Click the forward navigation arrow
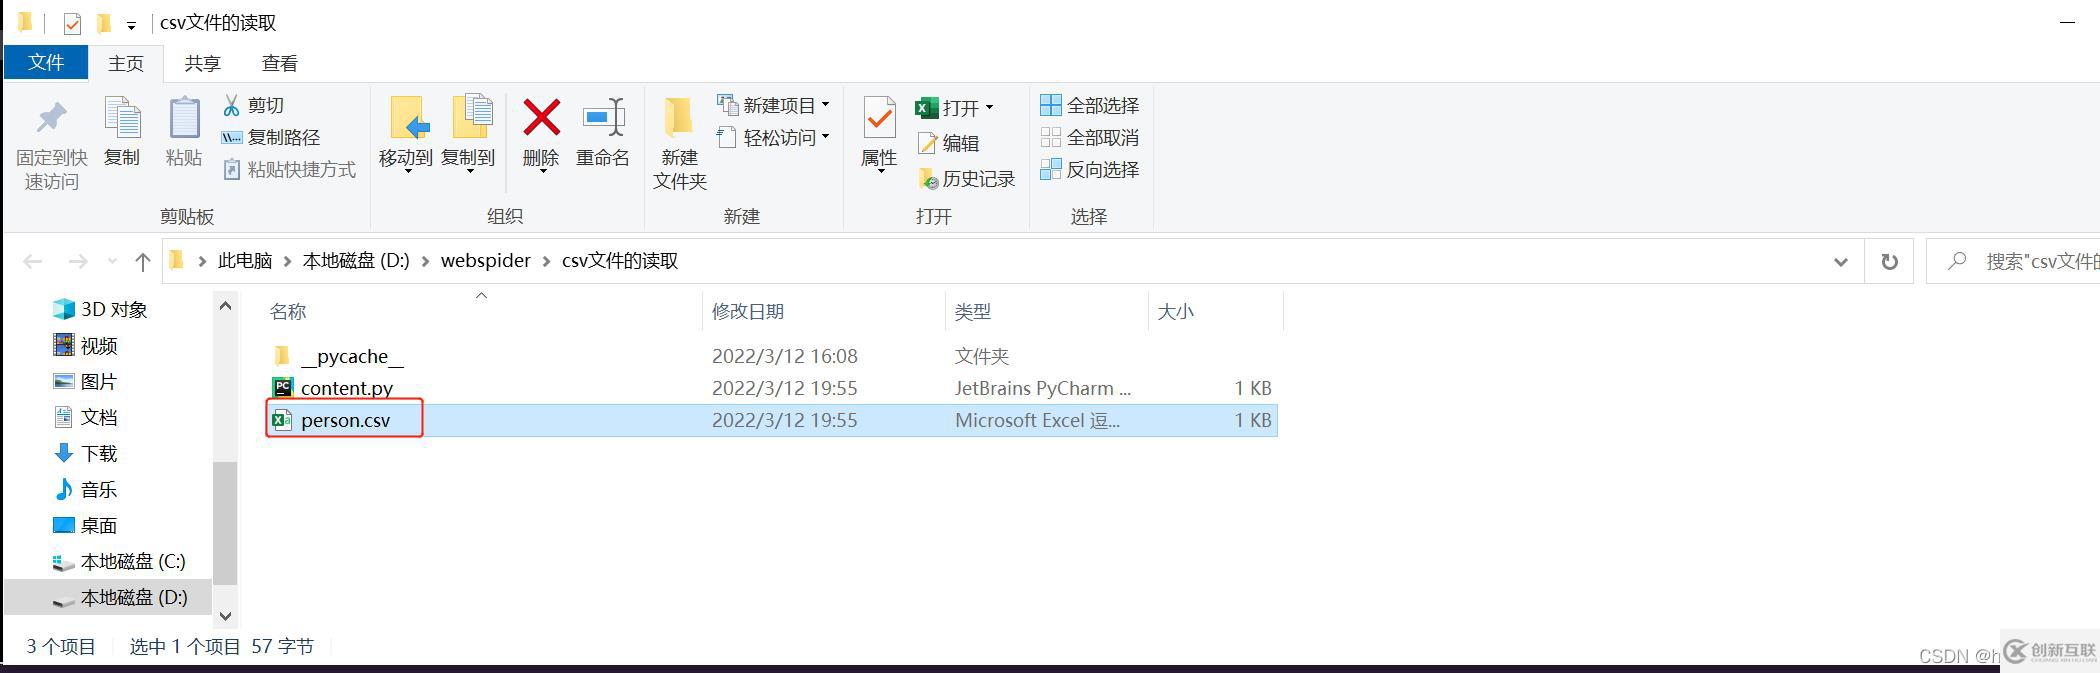Screen dimensions: 2100x673 click(x=77, y=261)
